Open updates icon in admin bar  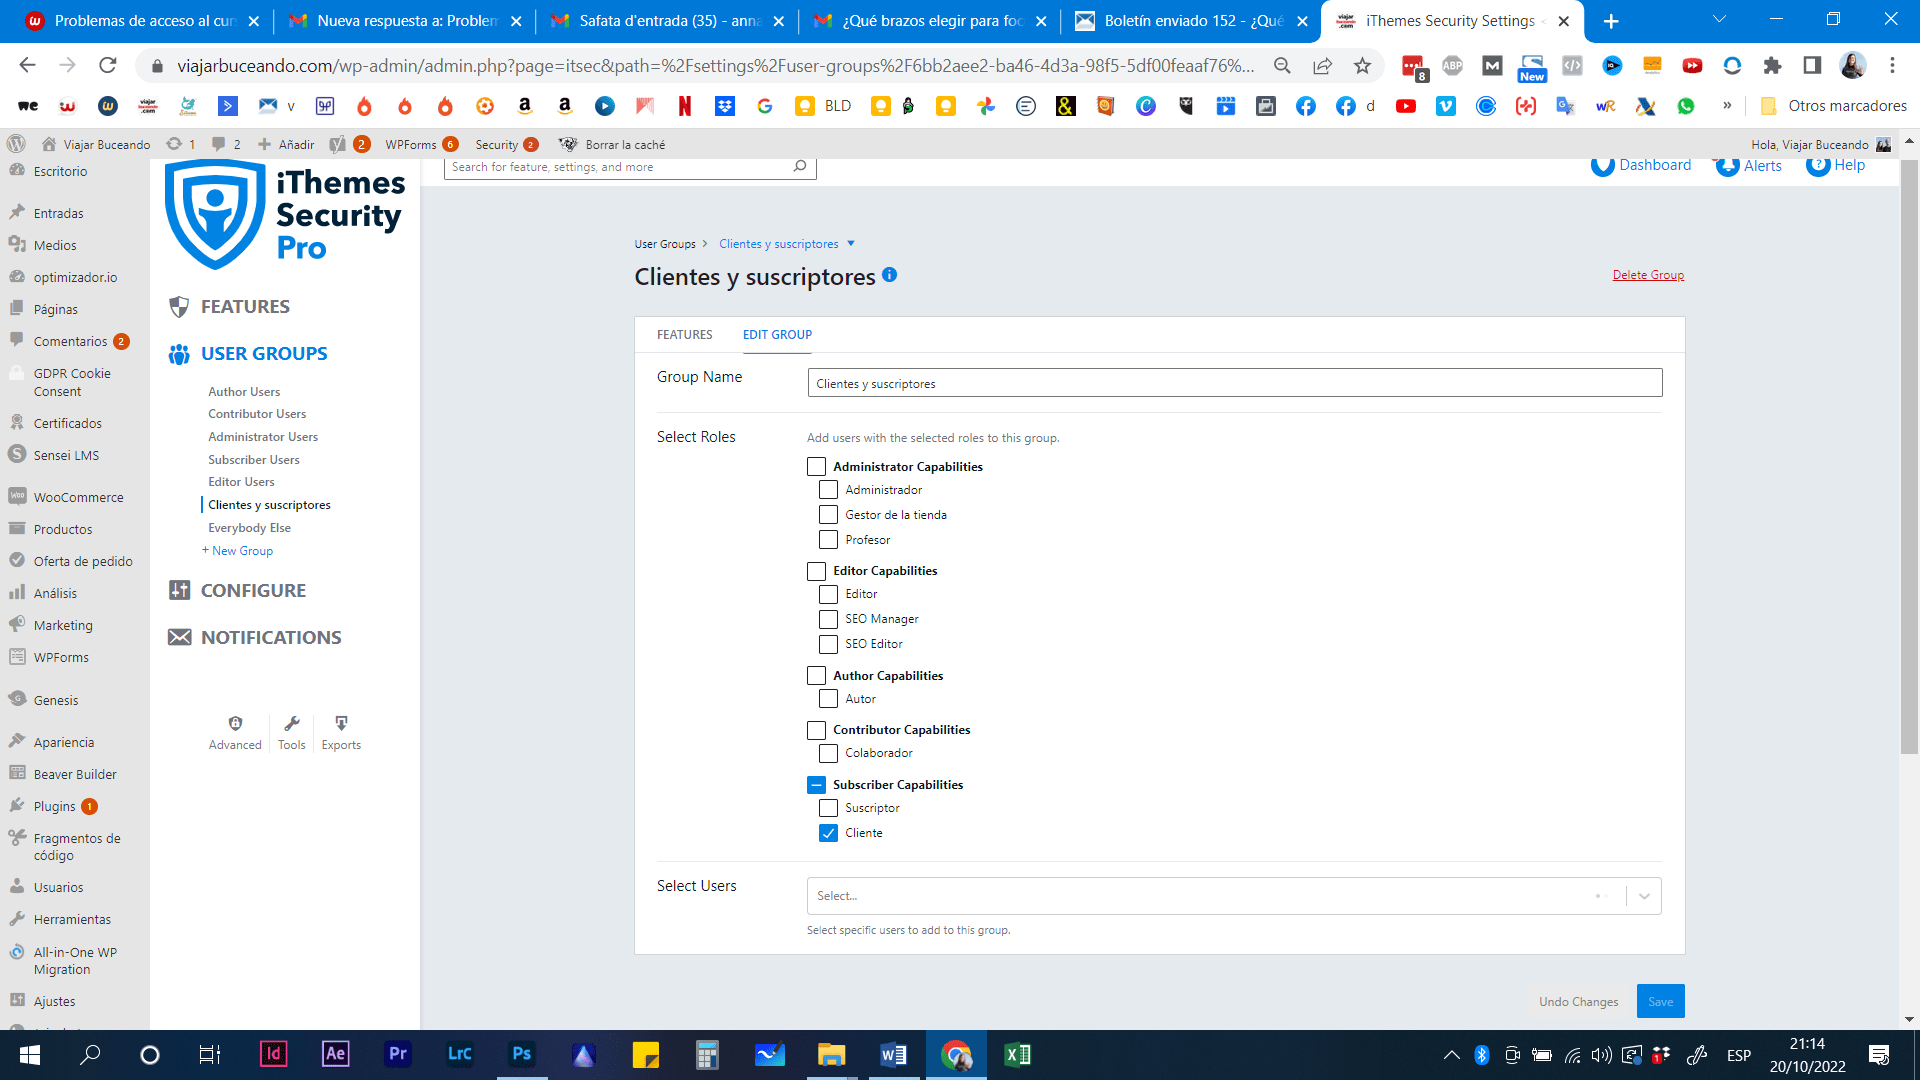coord(174,144)
